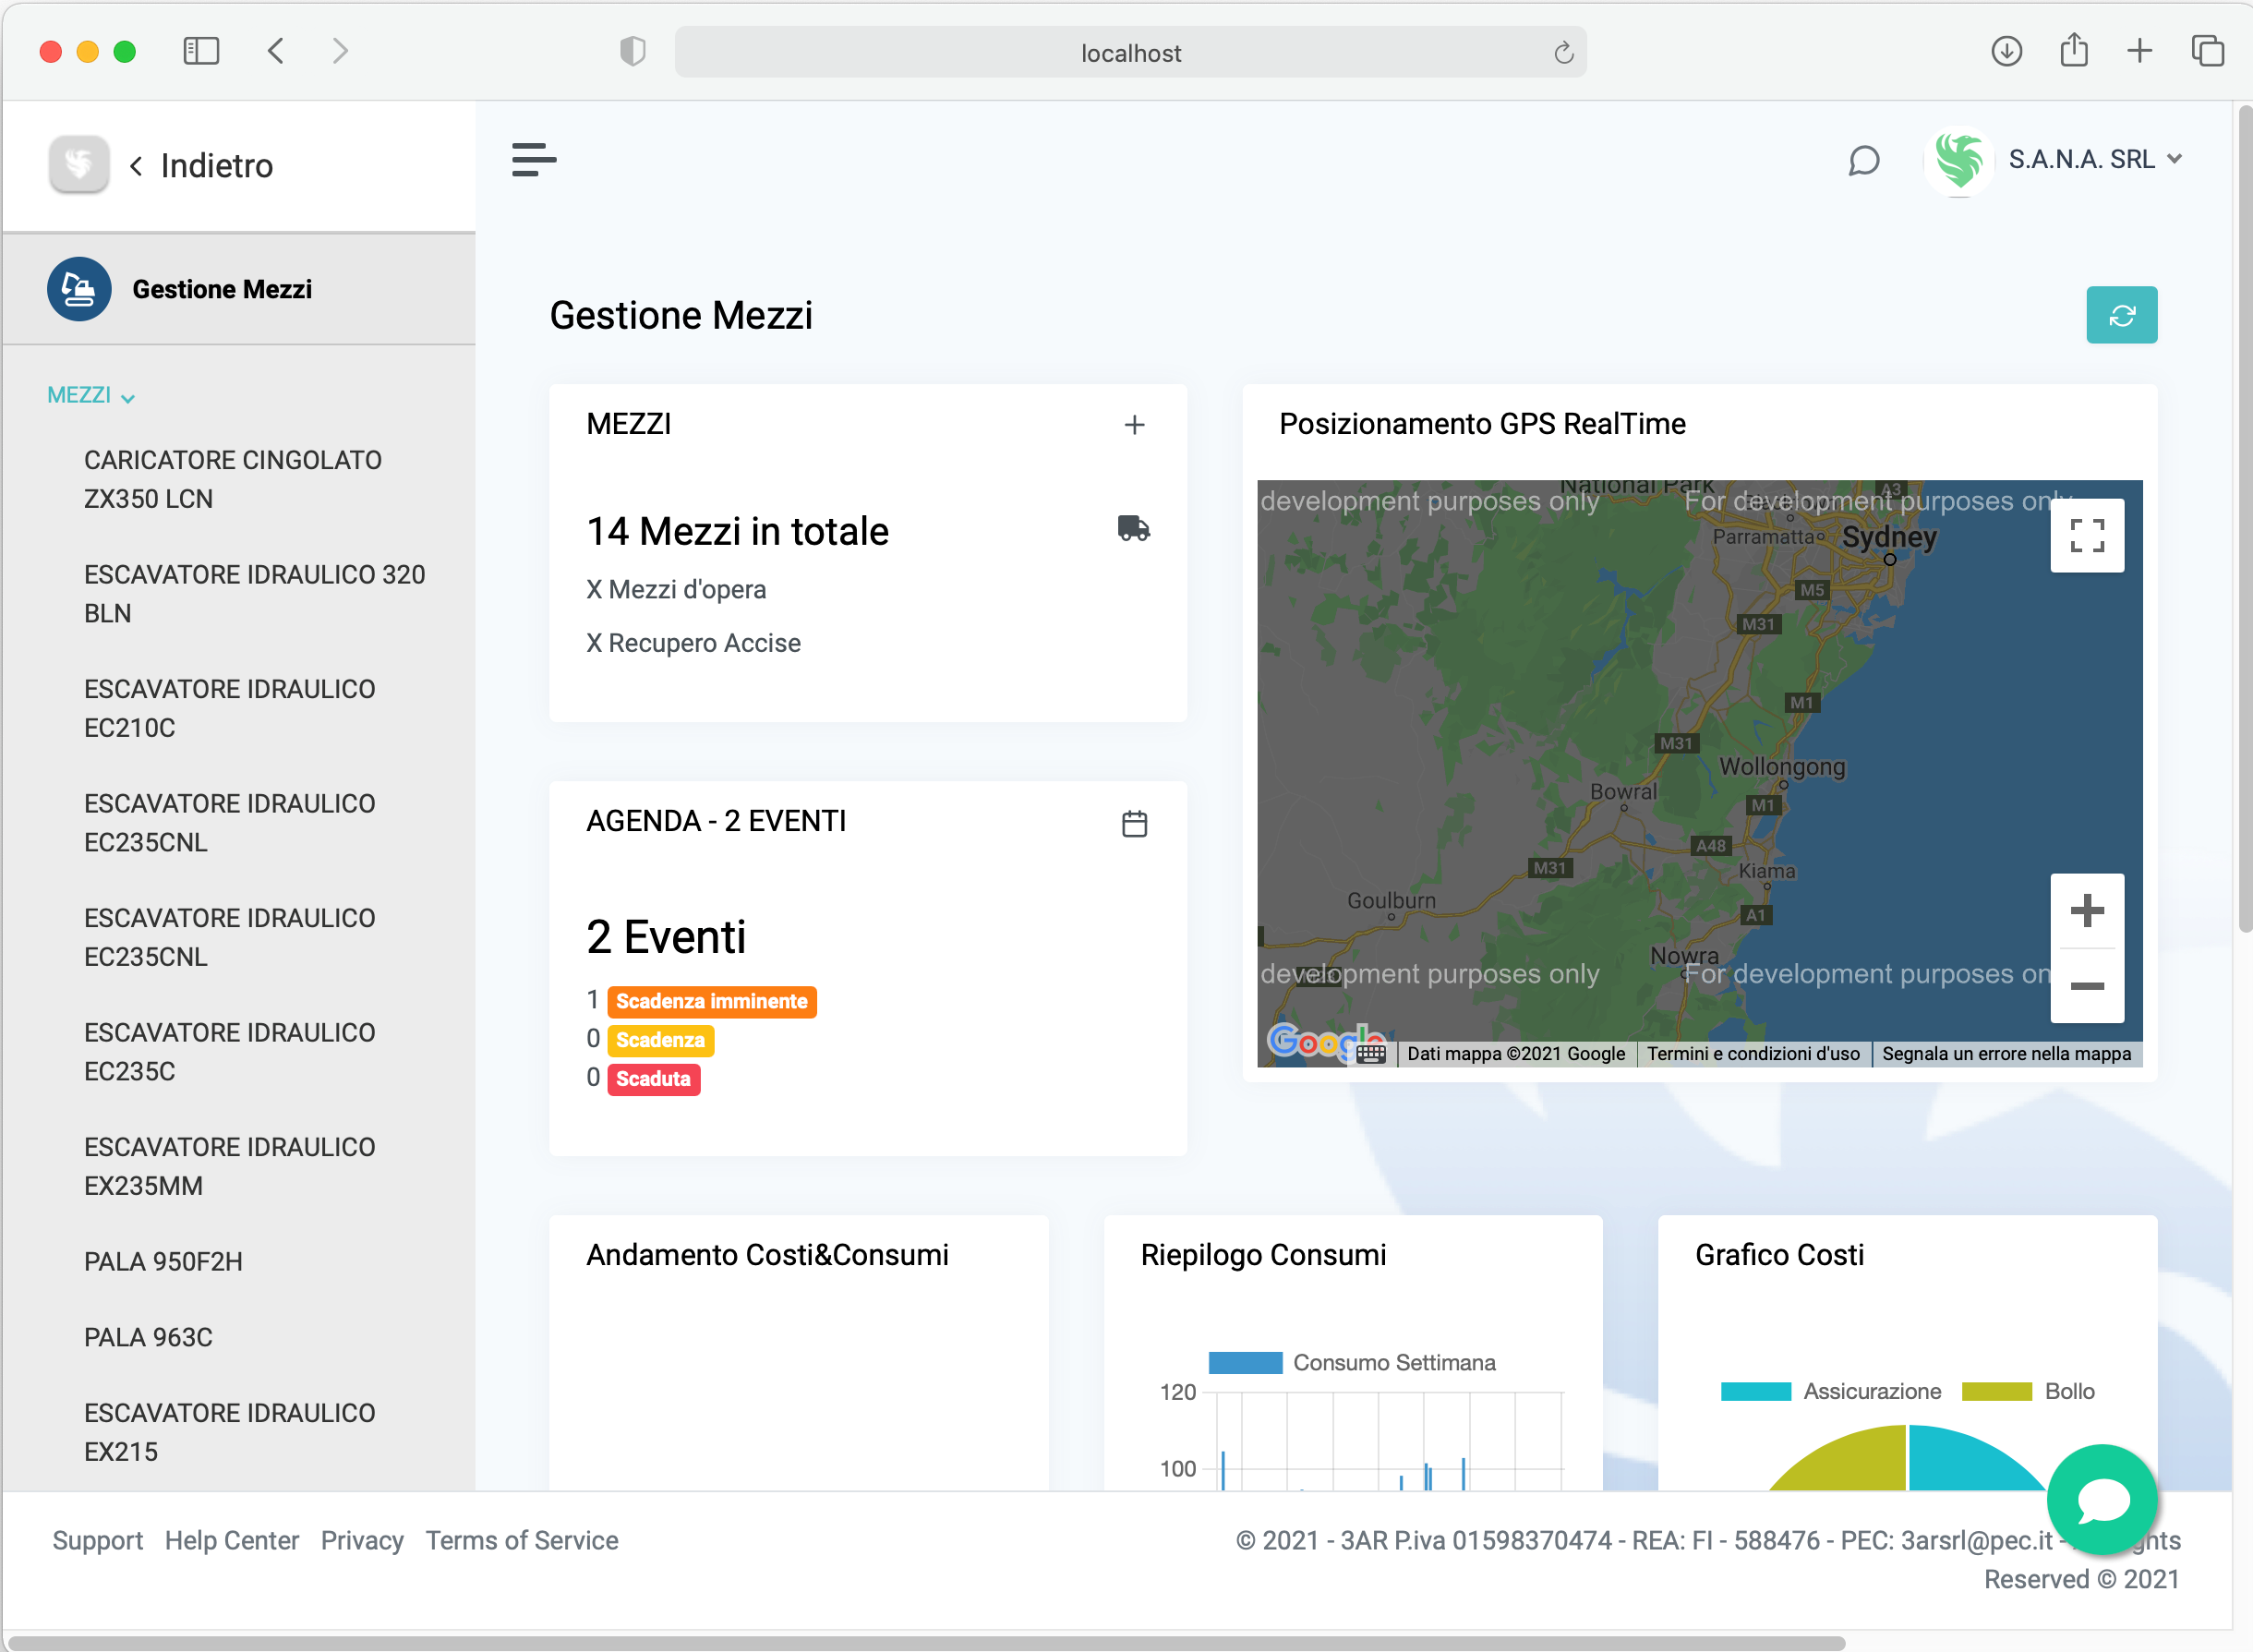Open the agenda calendar icon
This screenshot has width=2253, height=1652.
(1133, 824)
